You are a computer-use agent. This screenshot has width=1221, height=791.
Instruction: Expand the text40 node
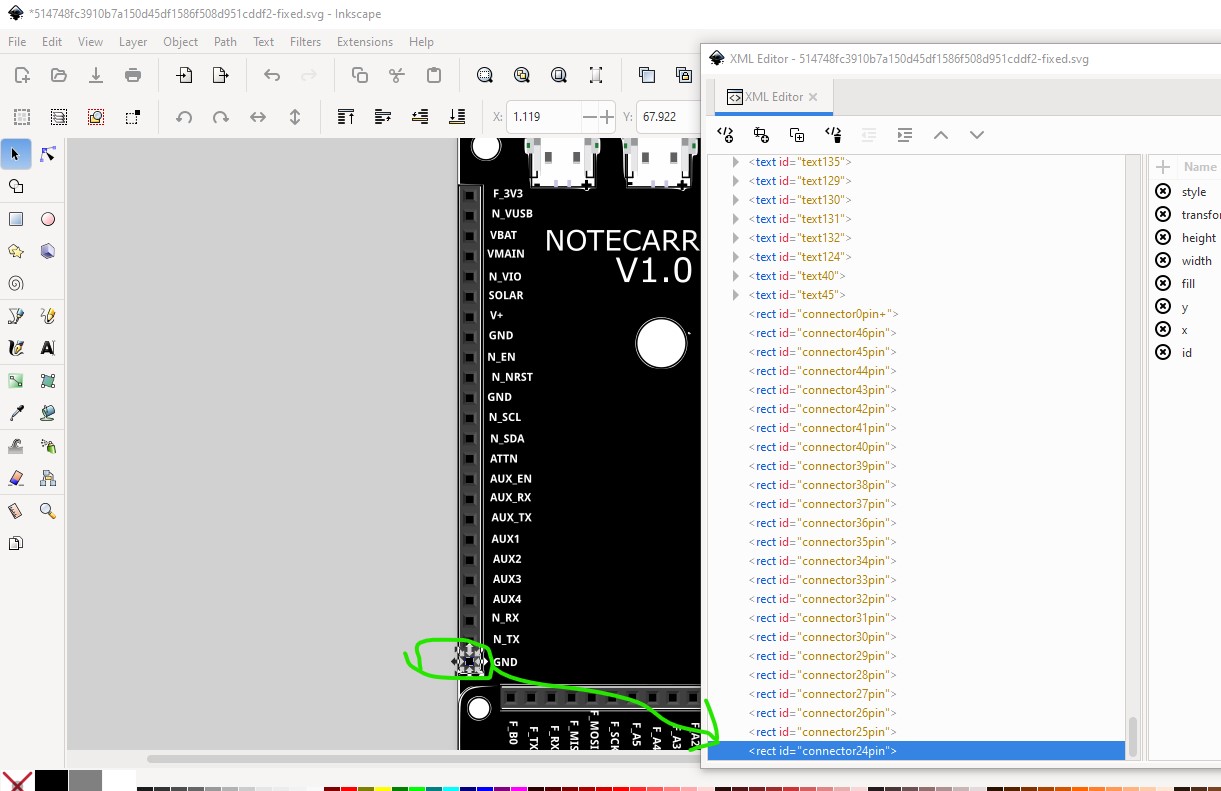coord(736,275)
